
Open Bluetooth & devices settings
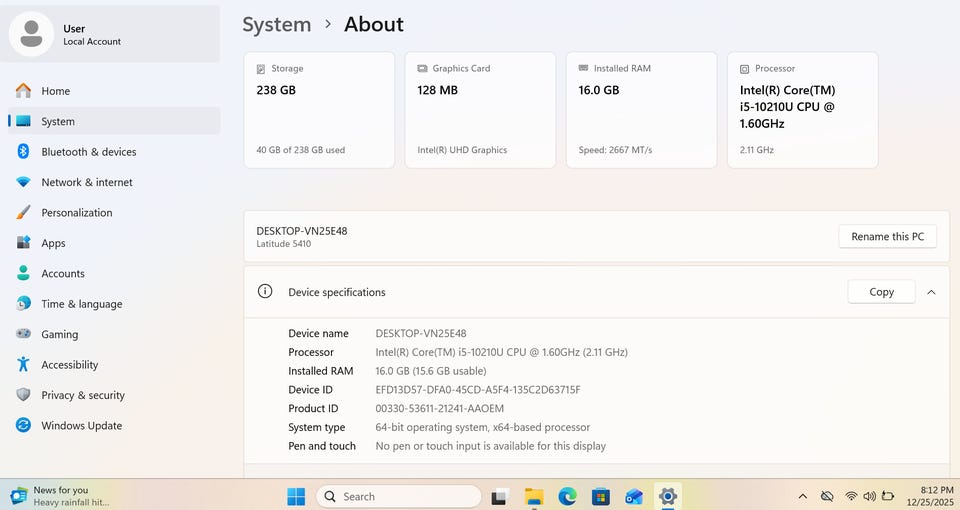tap(88, 152)
